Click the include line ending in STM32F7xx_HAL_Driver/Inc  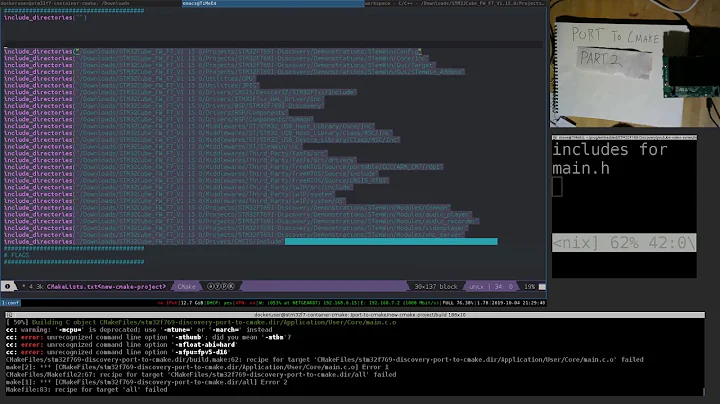[x=163, y=99]
